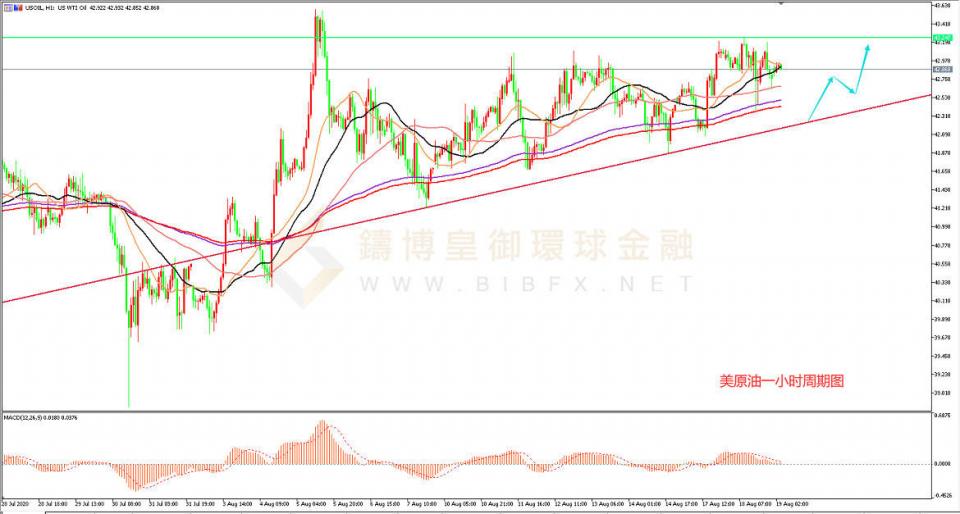The width and height of the screenshot is (960, 514).
Task: Click the first cyan arrow peak near the trendline
Action: [x=832, y=77]
